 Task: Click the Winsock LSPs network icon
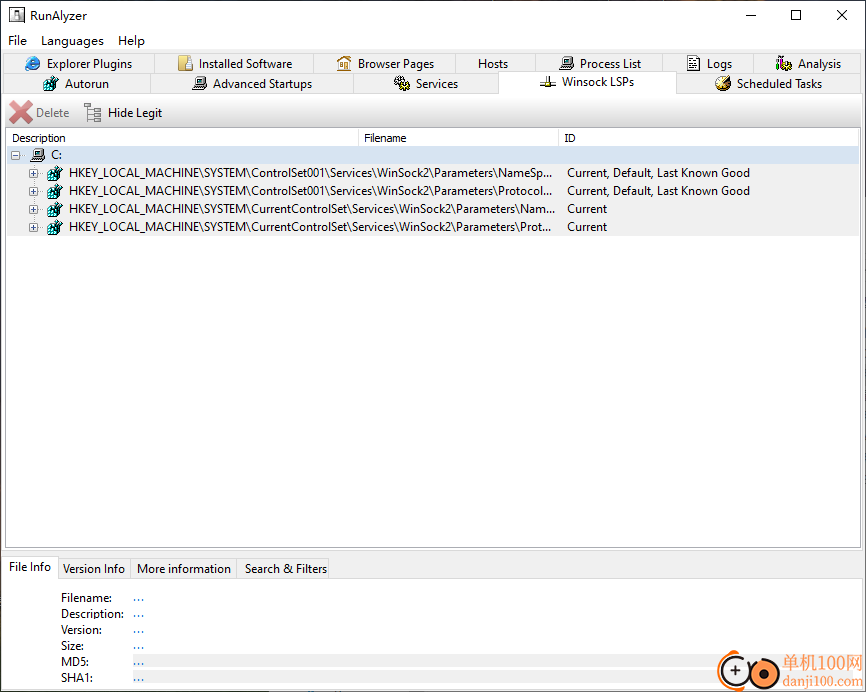(548, 82)
